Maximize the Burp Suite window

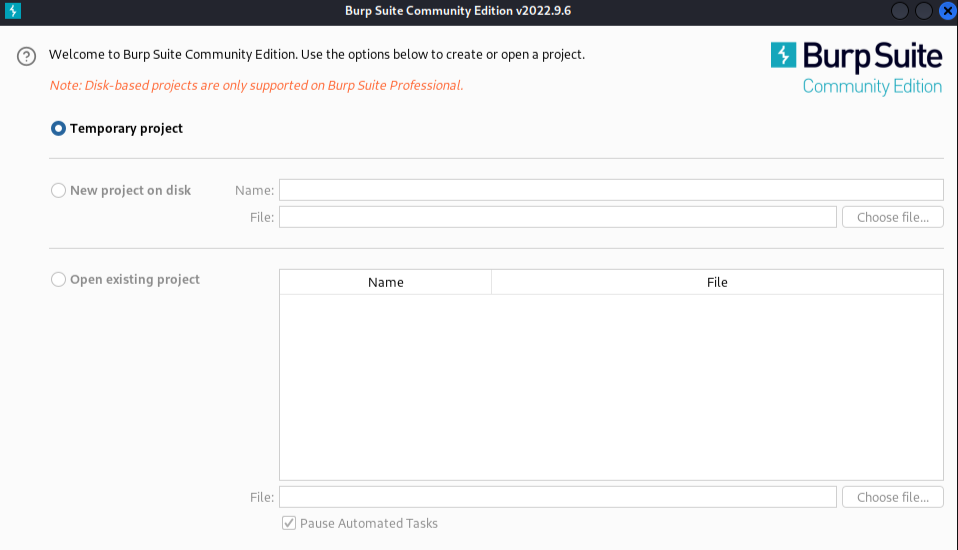pyautogui.click(x=924, y=11)
